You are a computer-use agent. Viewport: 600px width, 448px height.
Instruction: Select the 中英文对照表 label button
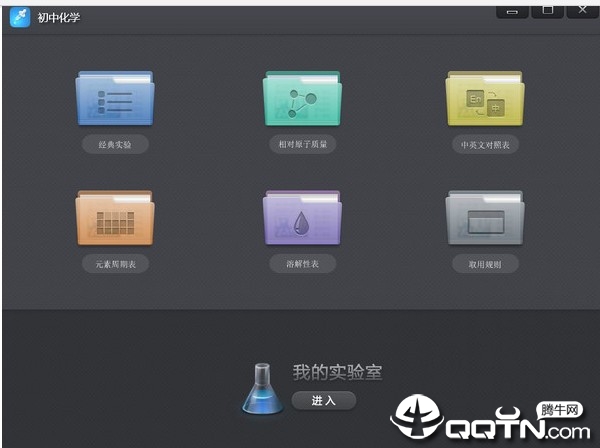click(x=485, y=145)
